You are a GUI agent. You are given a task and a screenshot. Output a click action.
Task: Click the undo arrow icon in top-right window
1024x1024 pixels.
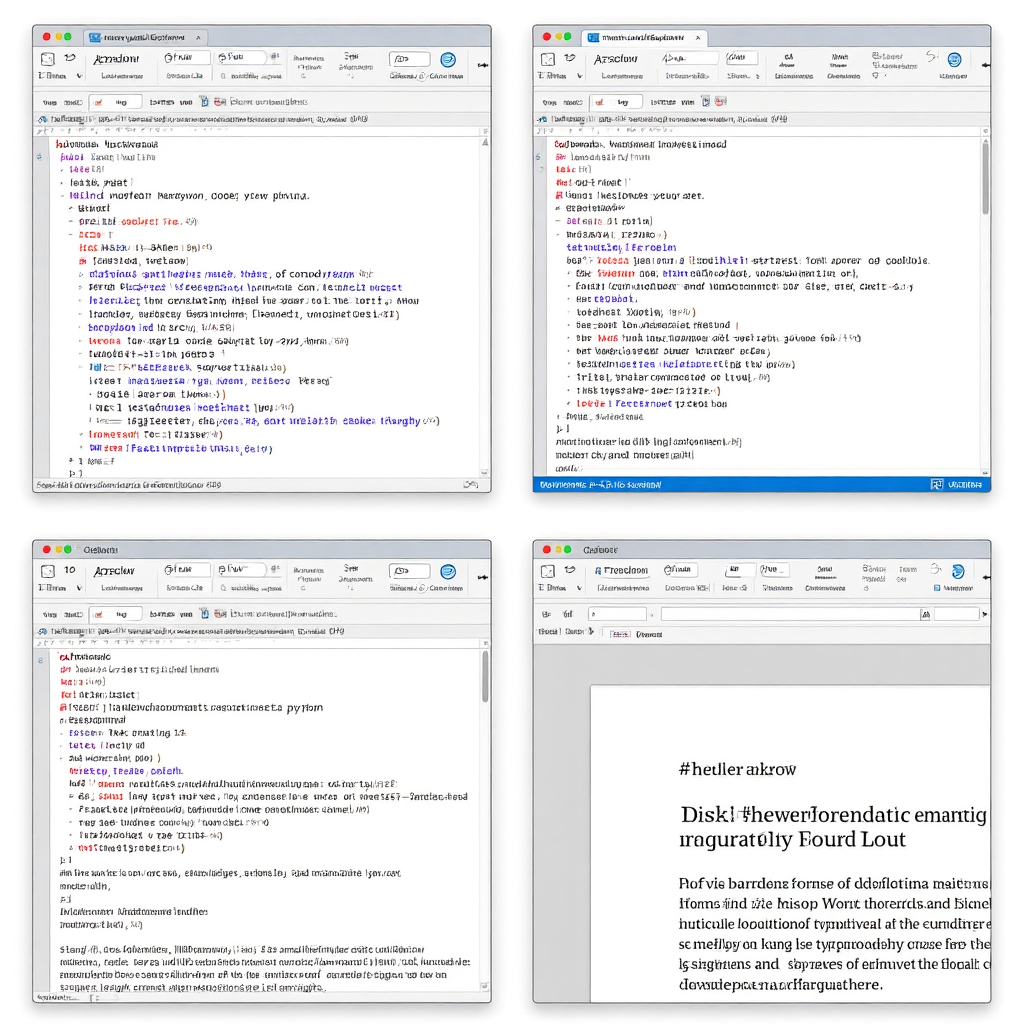tap(570, 58)
